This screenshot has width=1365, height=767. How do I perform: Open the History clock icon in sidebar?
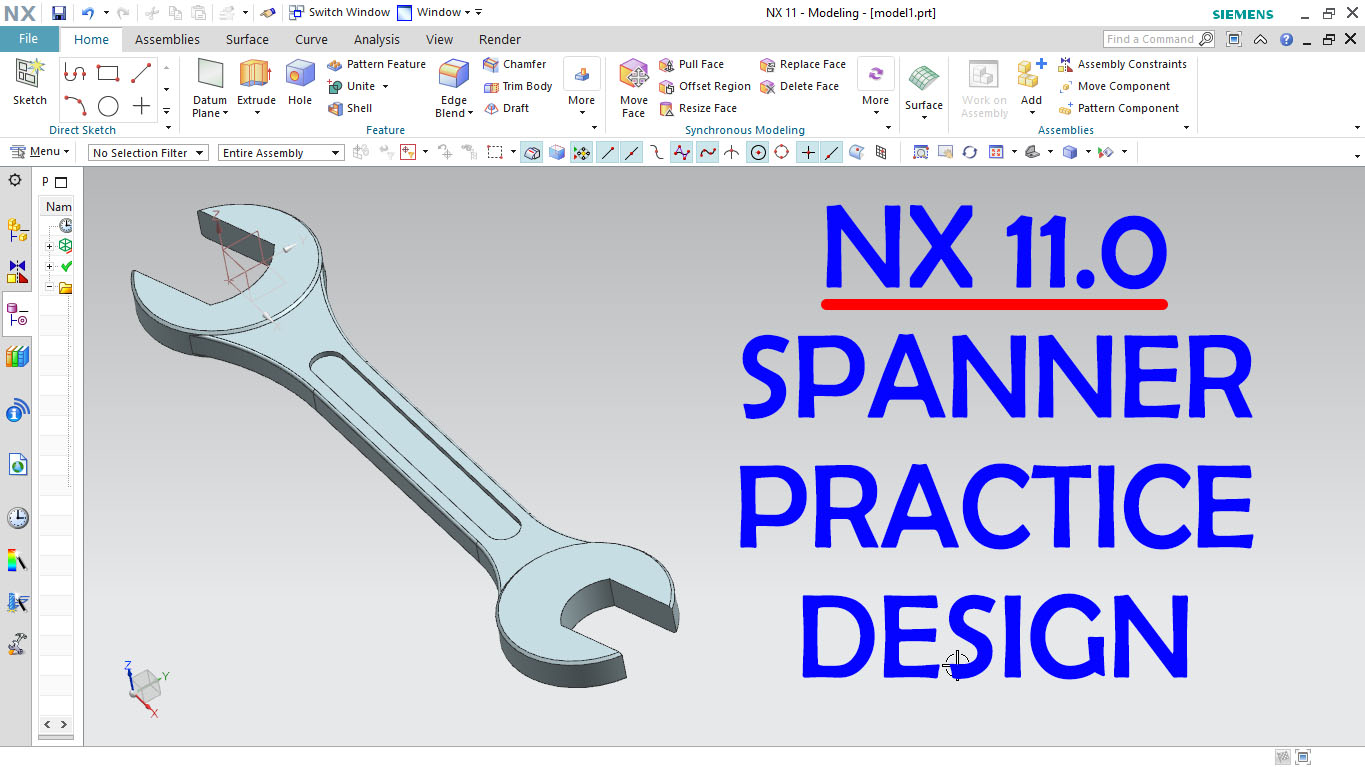click(x=17, y=517)
